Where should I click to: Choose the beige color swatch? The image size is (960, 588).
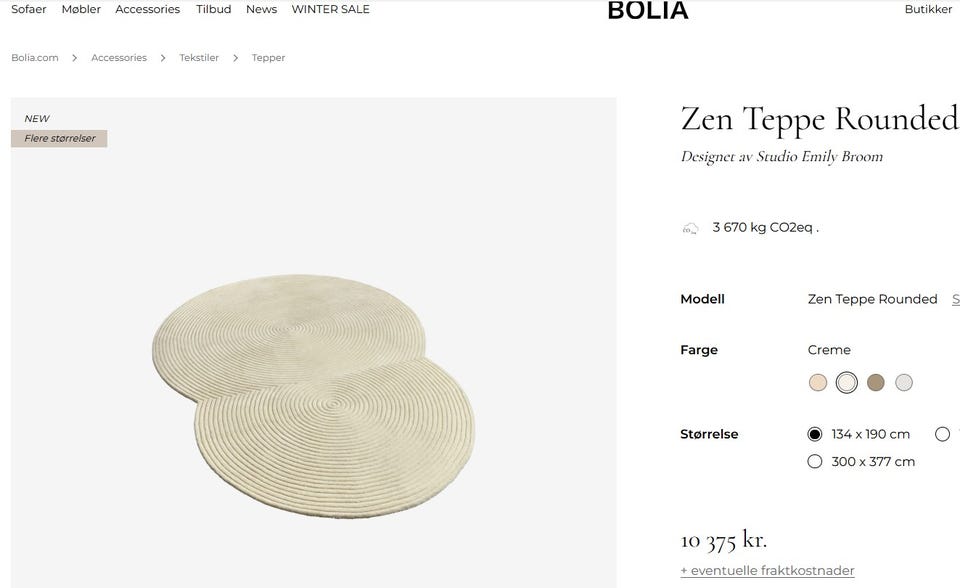coord(818,383)
